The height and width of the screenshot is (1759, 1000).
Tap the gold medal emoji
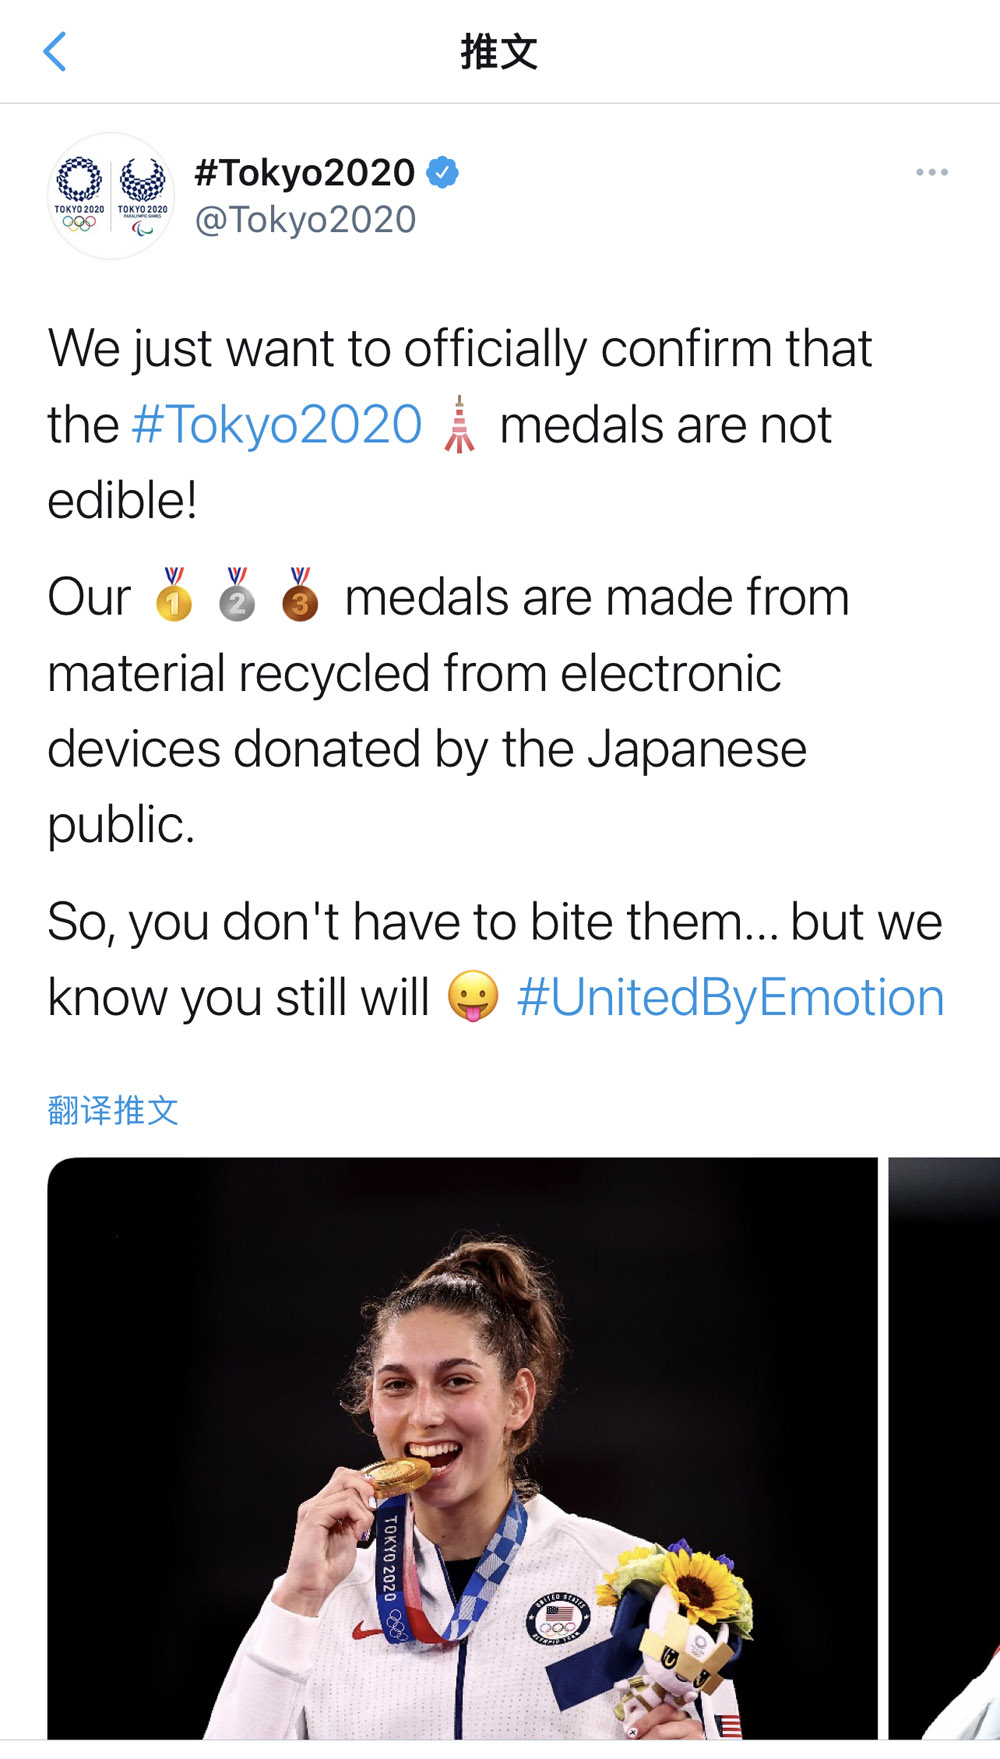click(174, 596)
